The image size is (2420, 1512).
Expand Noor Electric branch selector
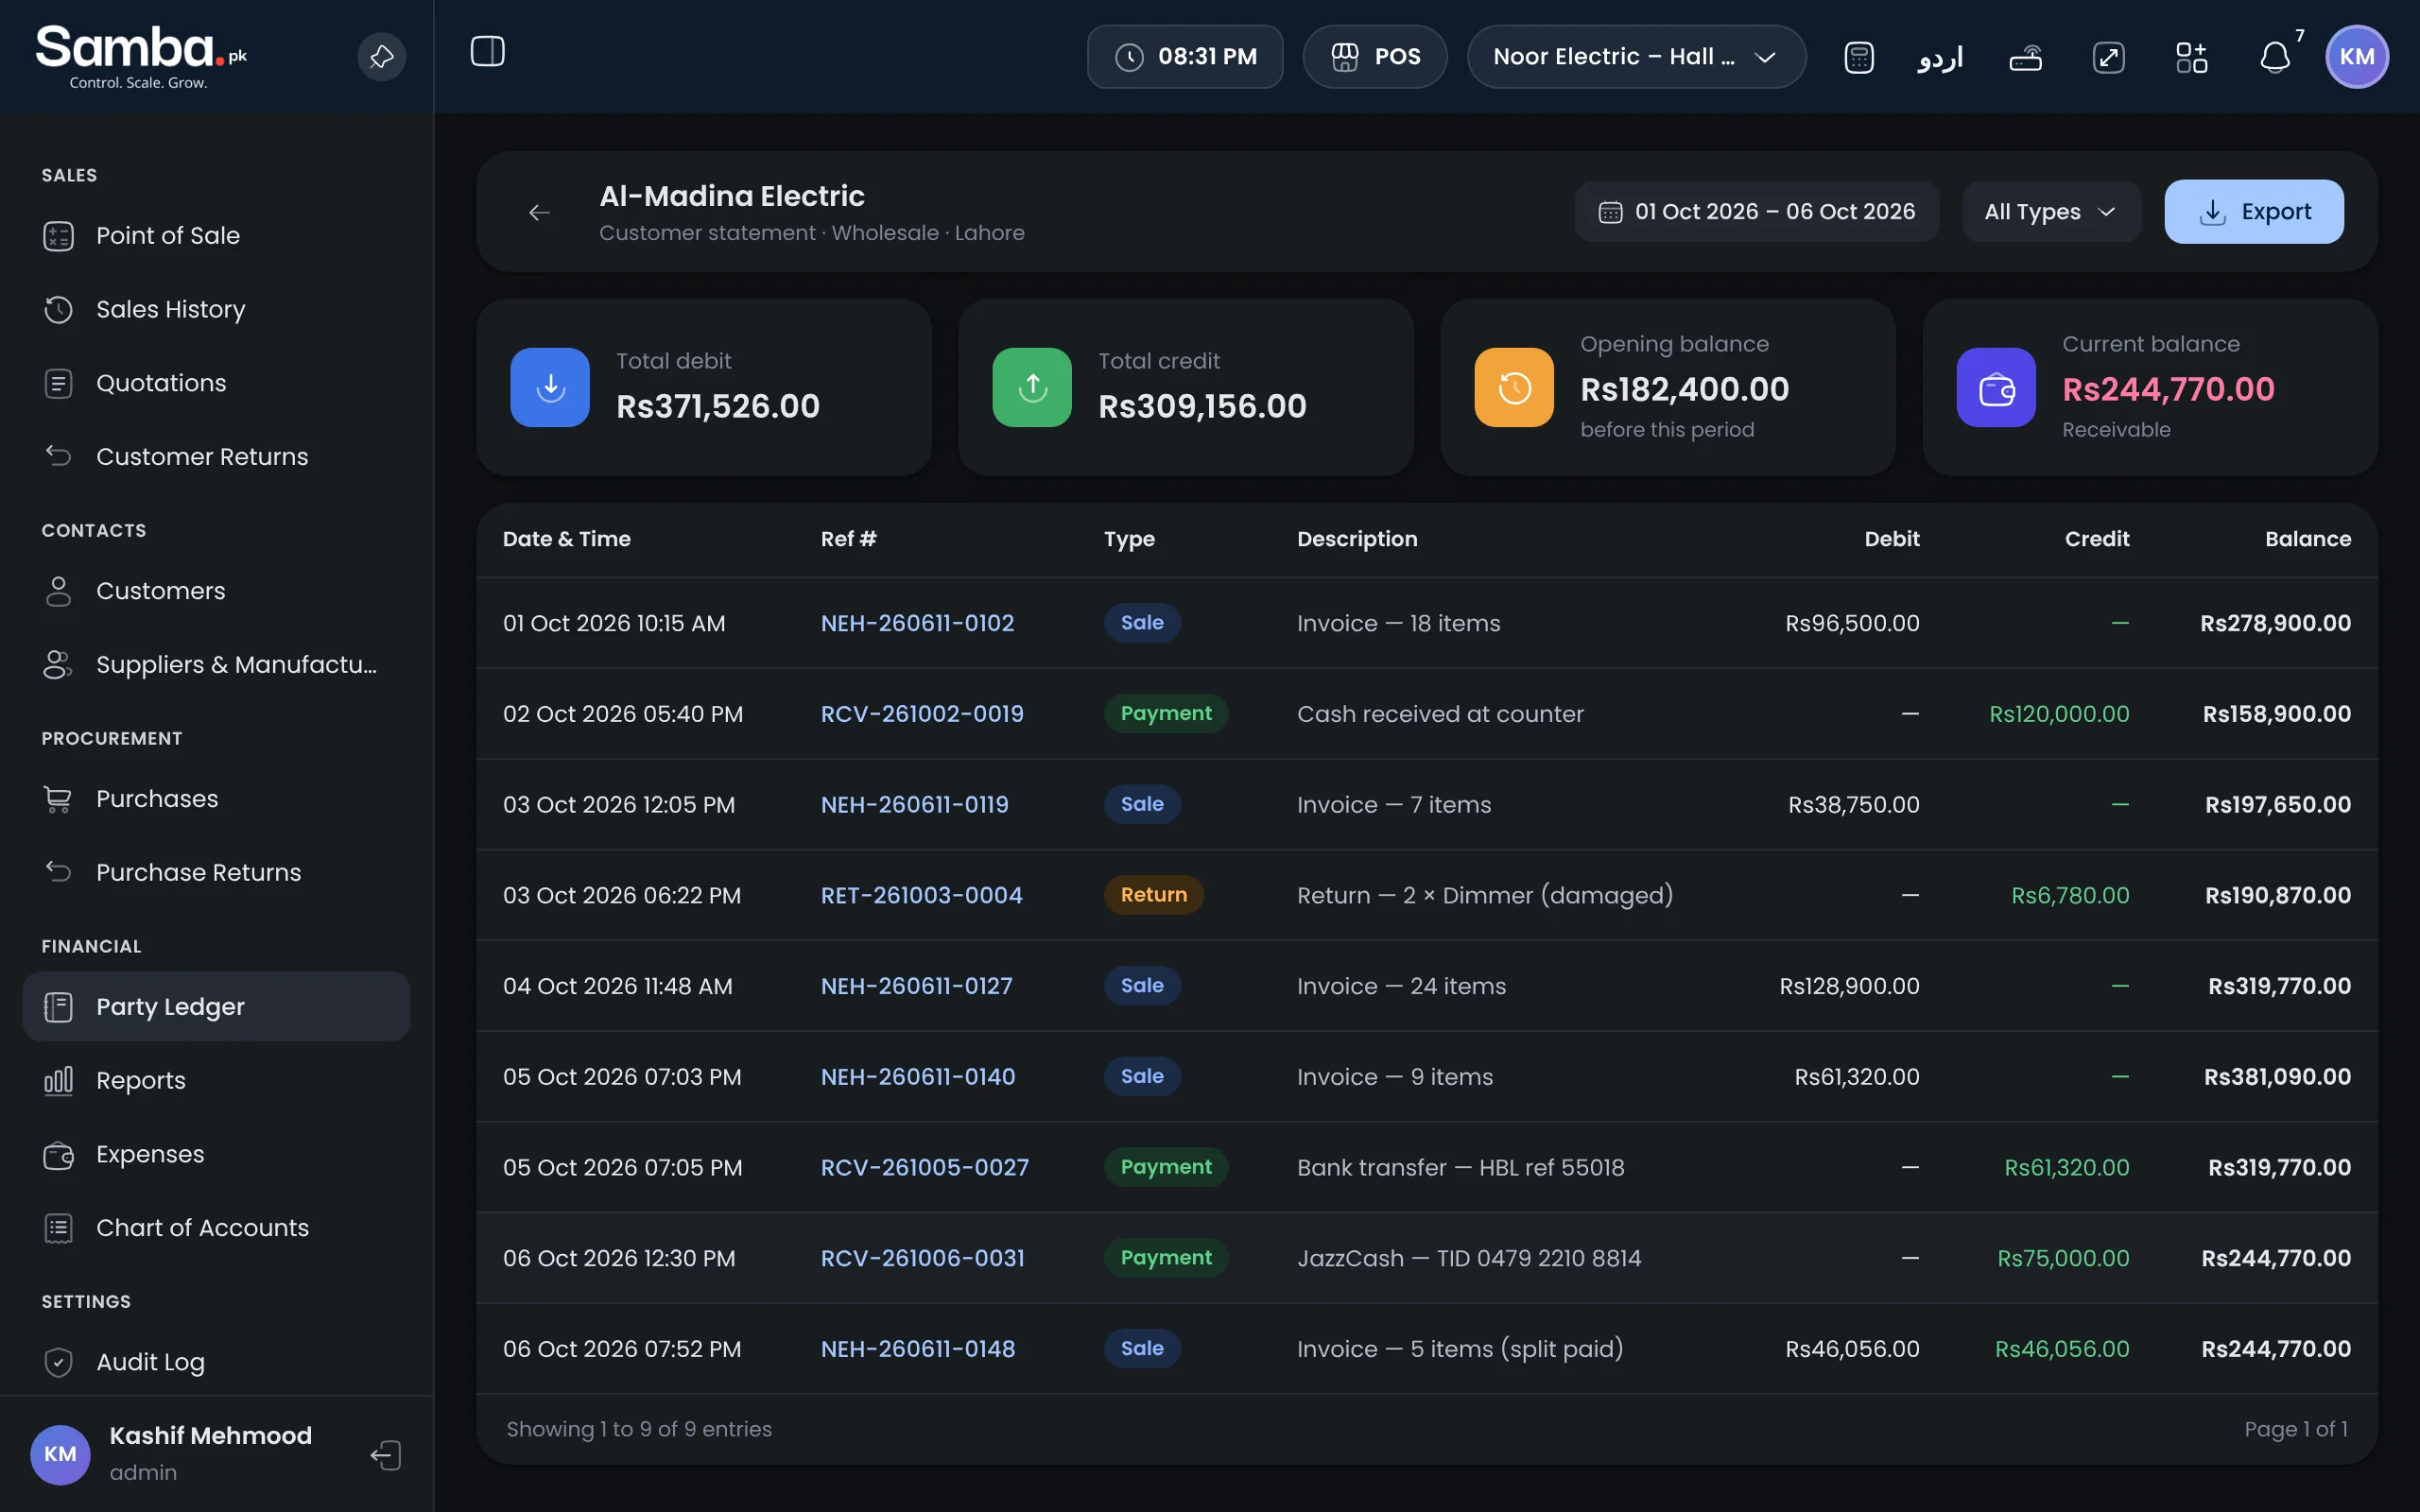coord(1636,57)
